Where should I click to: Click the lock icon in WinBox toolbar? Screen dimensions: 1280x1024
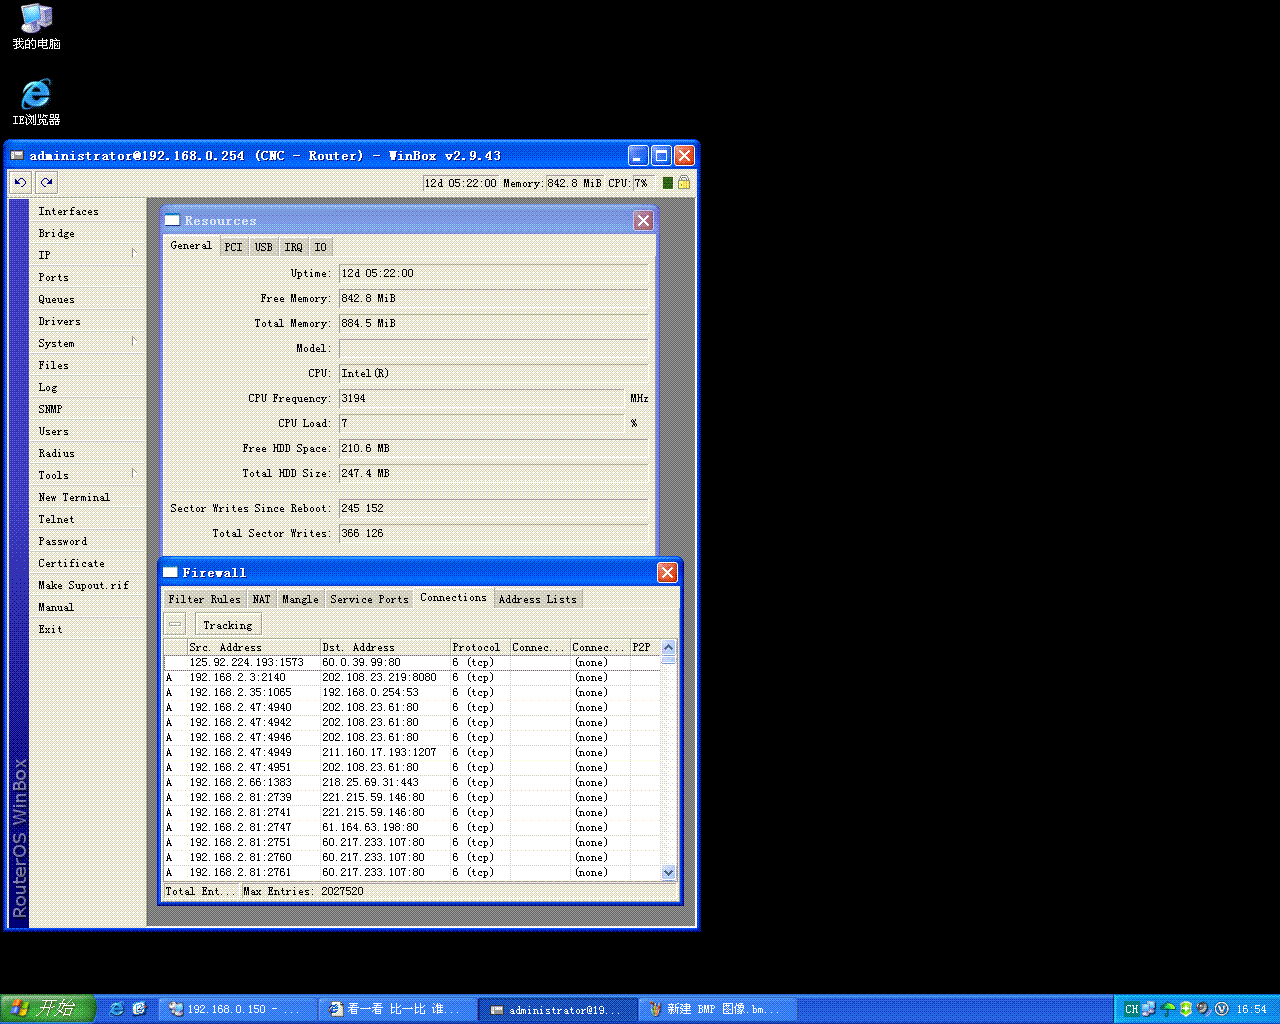pos(684,182)
